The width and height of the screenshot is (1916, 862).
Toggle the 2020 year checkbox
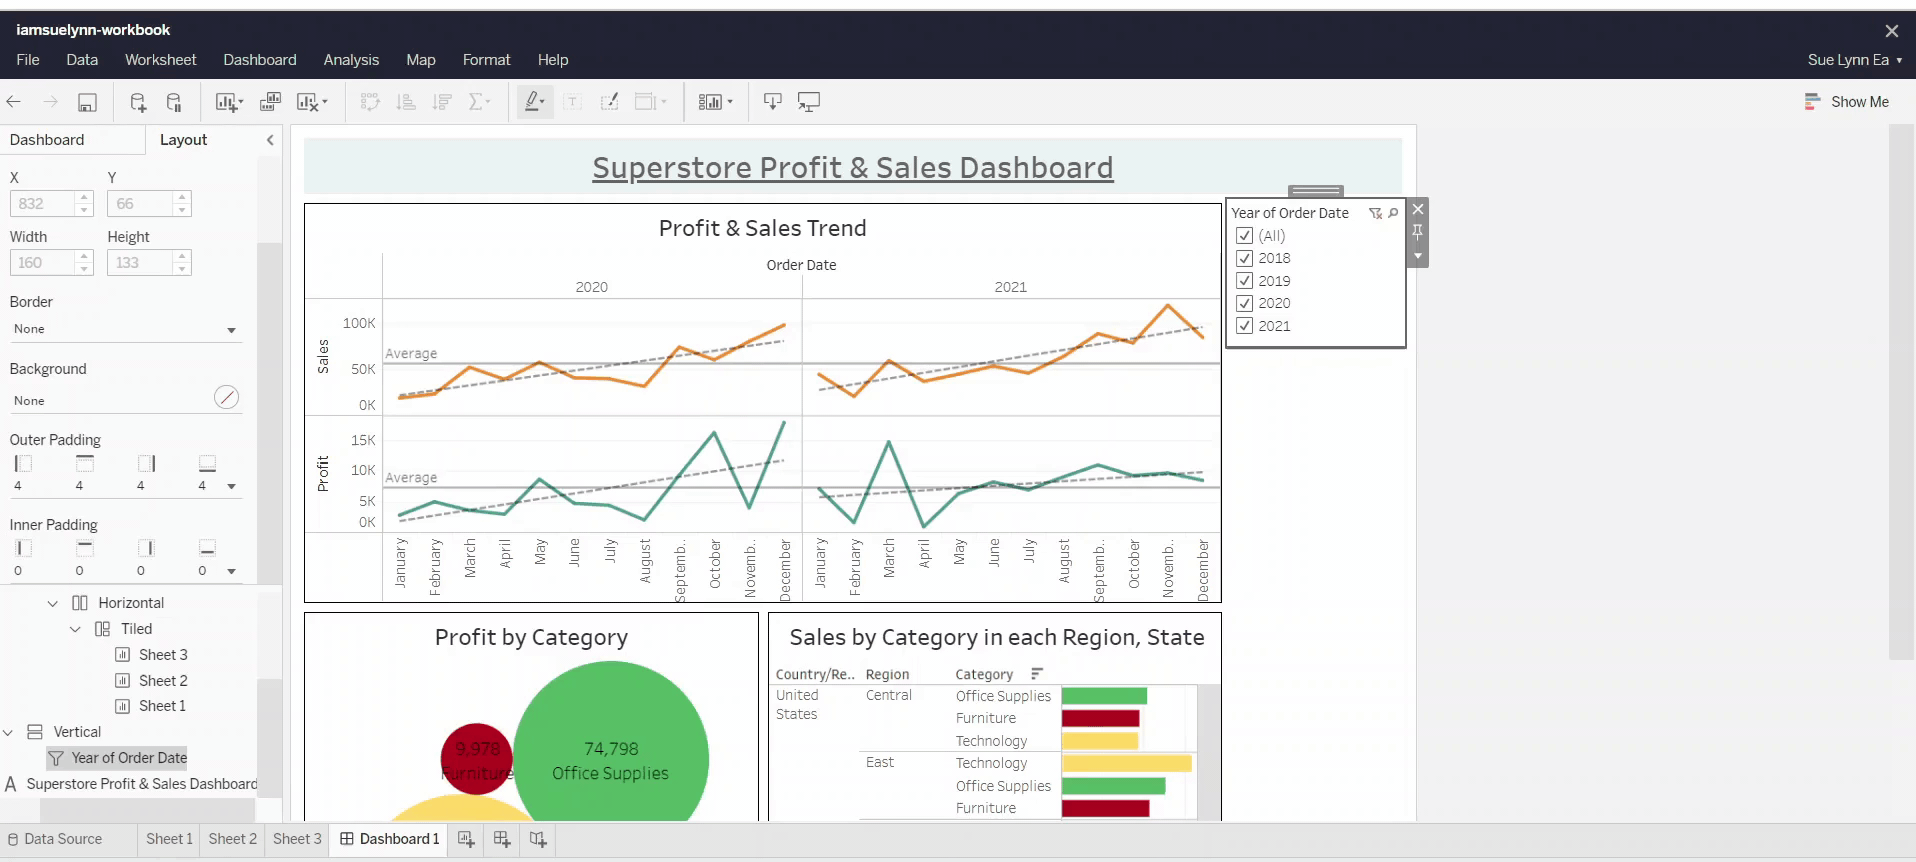(1245, 303)
